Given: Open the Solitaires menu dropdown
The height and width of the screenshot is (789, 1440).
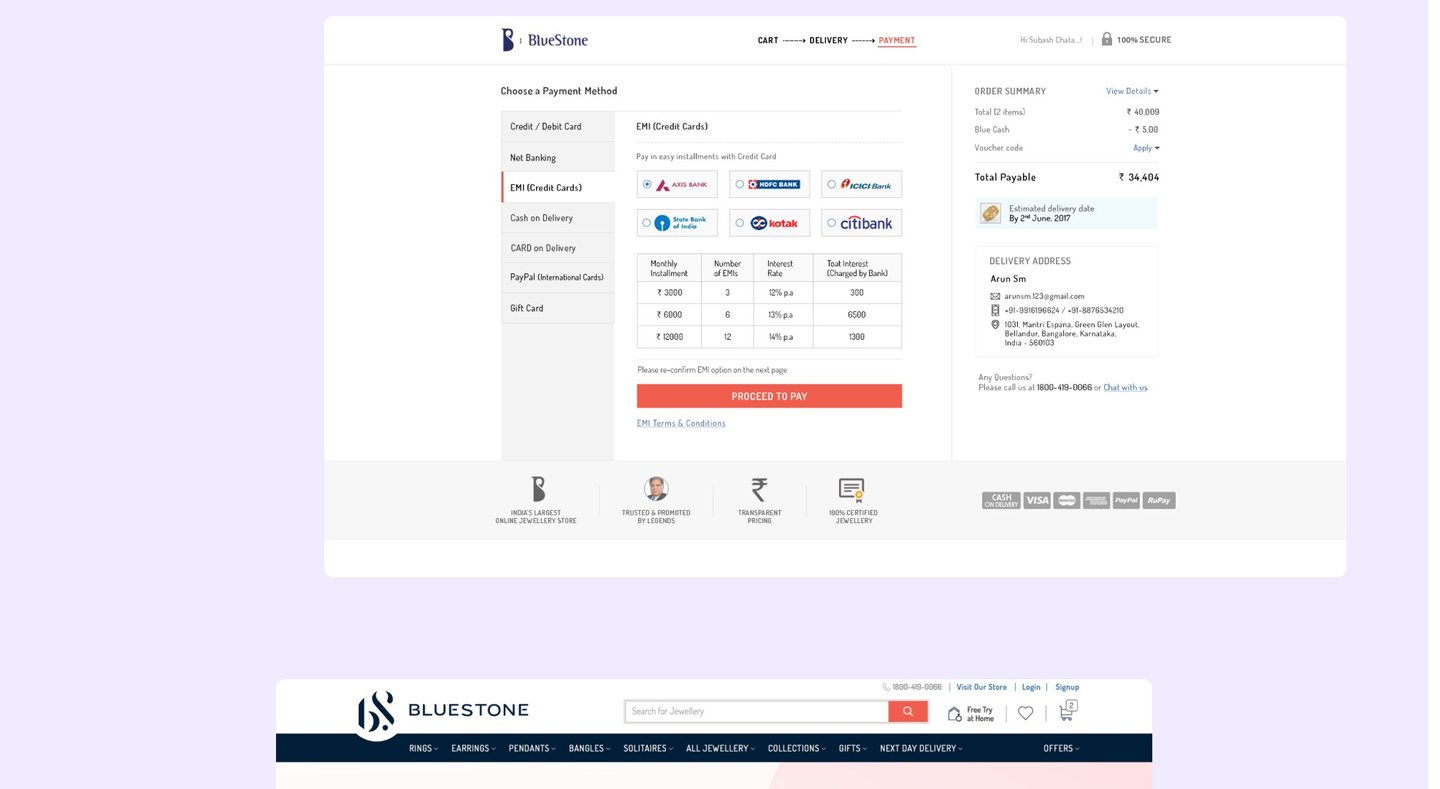Looking at the screenshot, I should [x=649, y=748].
